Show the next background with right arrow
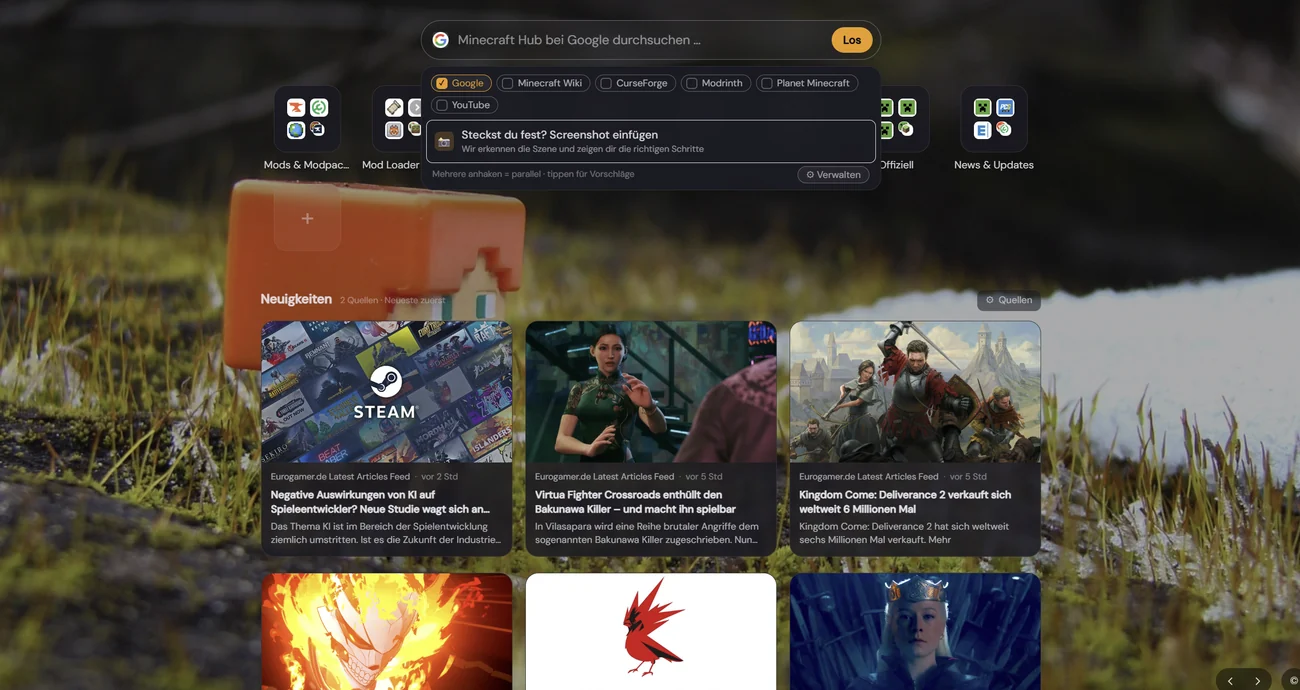 [1257, 681]
